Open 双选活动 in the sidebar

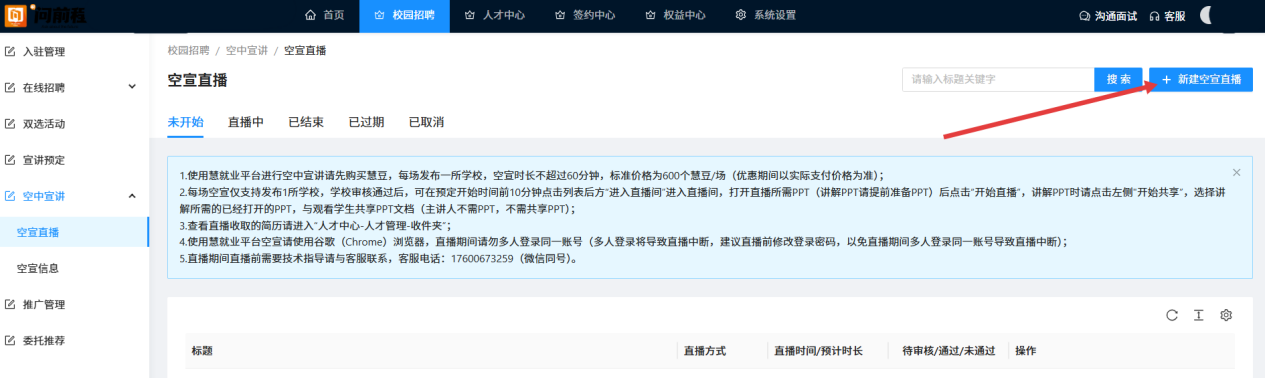pyautogui.click(x=43, y=124)
